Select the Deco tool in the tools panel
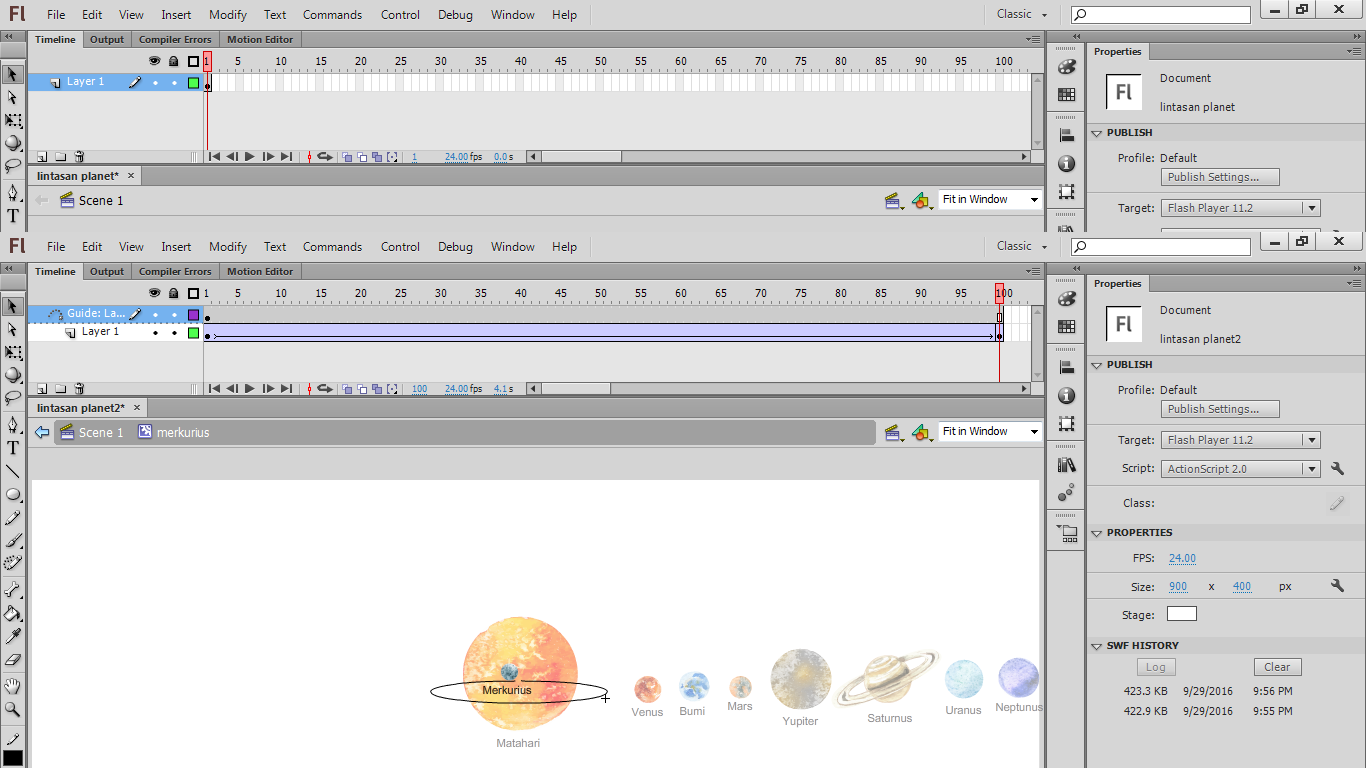Image resolution: width=1366 pixels, height=768 pixels. pos(13,563)
